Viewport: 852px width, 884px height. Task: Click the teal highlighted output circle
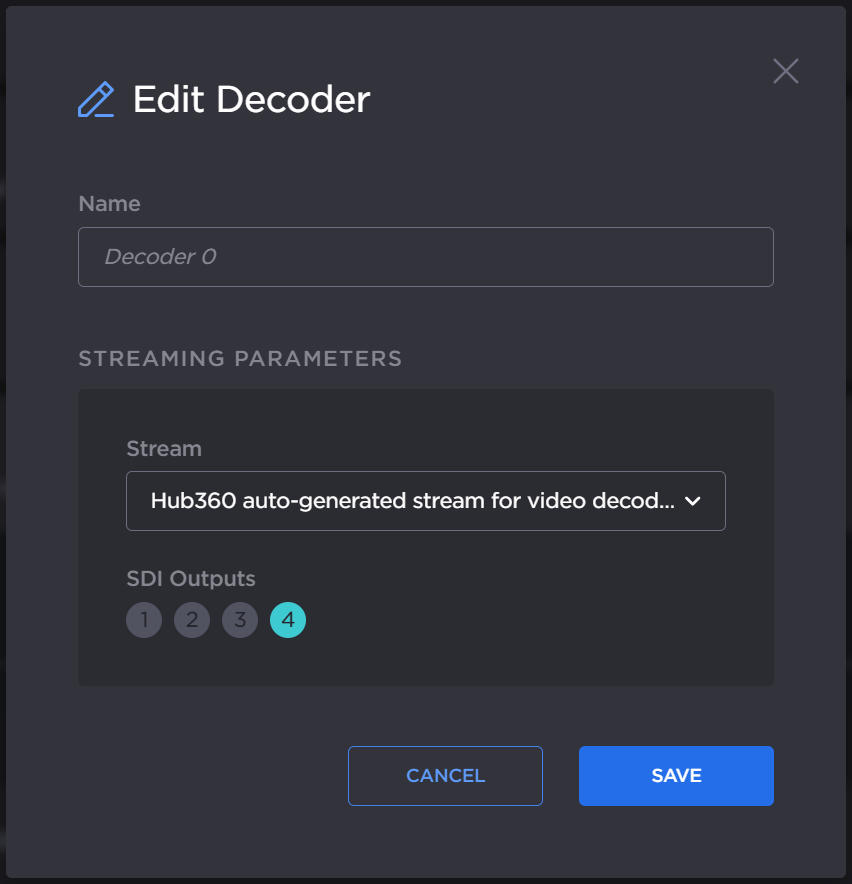point(288,620)
